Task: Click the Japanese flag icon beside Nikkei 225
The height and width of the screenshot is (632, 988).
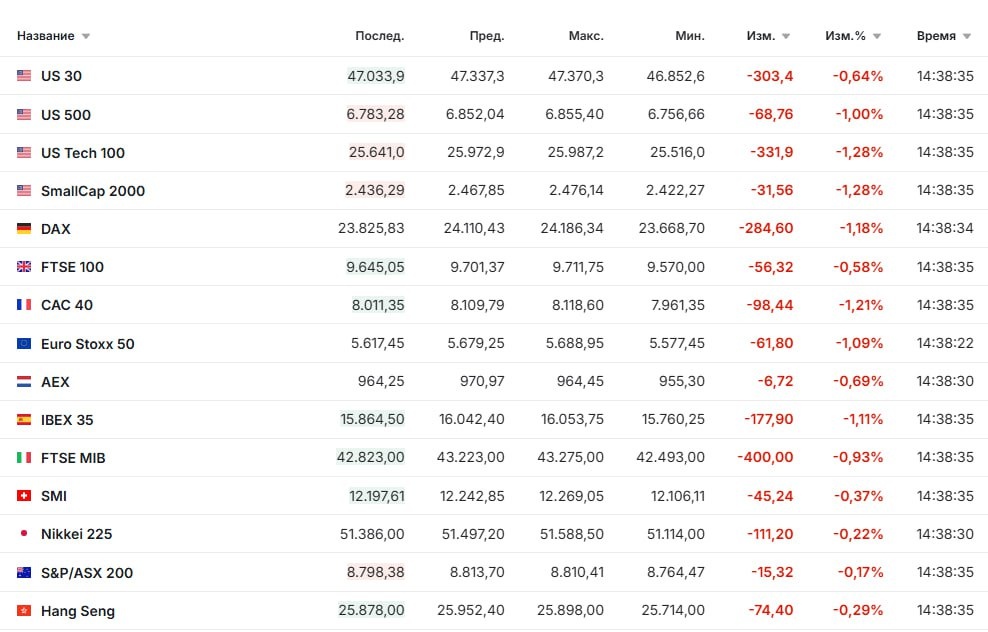Action: point(24,534)
